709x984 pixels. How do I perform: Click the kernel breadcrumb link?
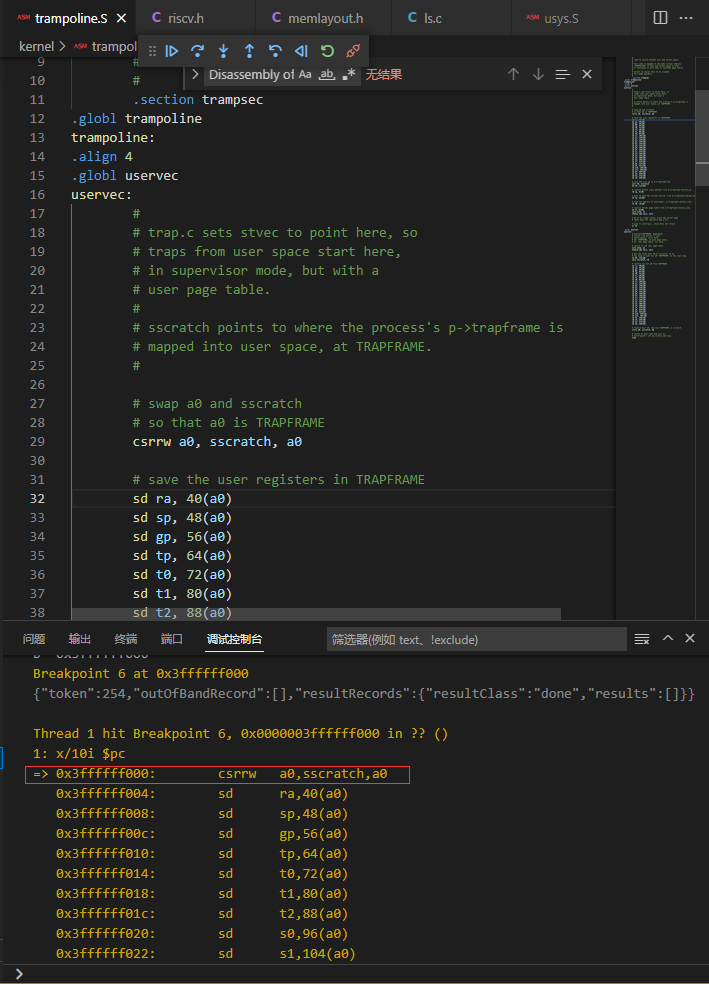click(36, 46)
